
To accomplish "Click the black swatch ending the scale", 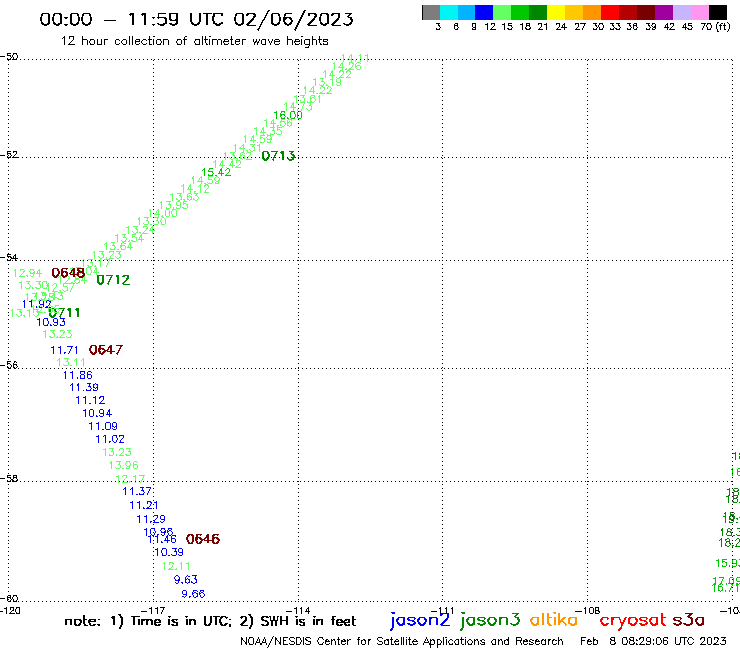I will [717, 12].
